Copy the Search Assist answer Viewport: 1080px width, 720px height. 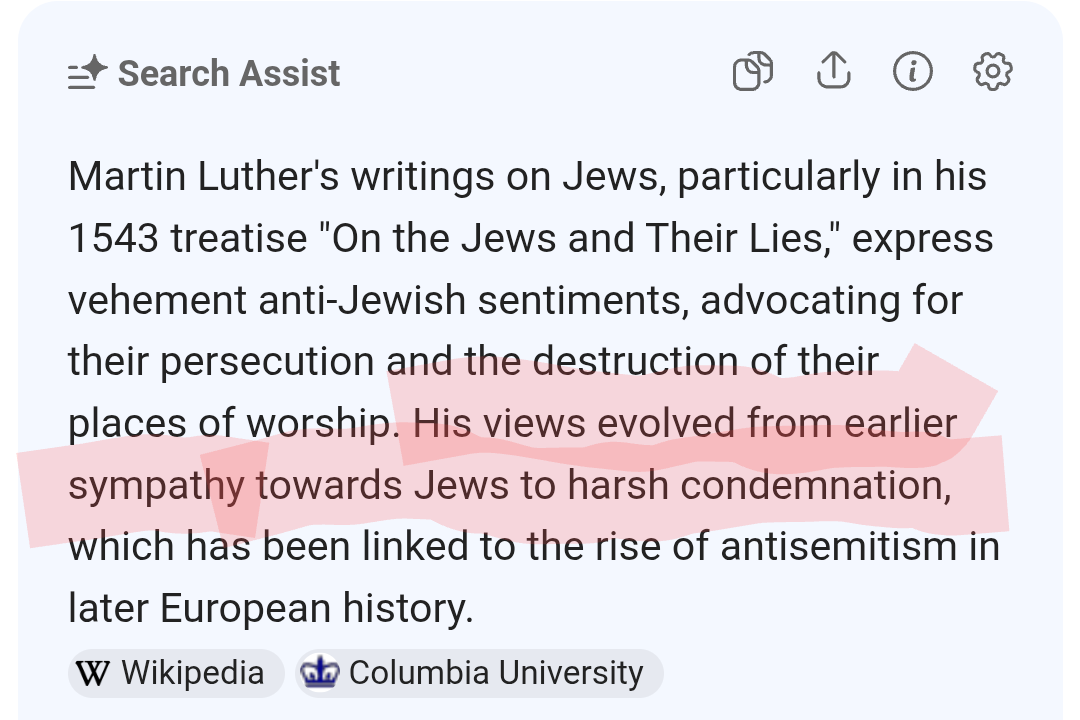(x=752, y=71)
